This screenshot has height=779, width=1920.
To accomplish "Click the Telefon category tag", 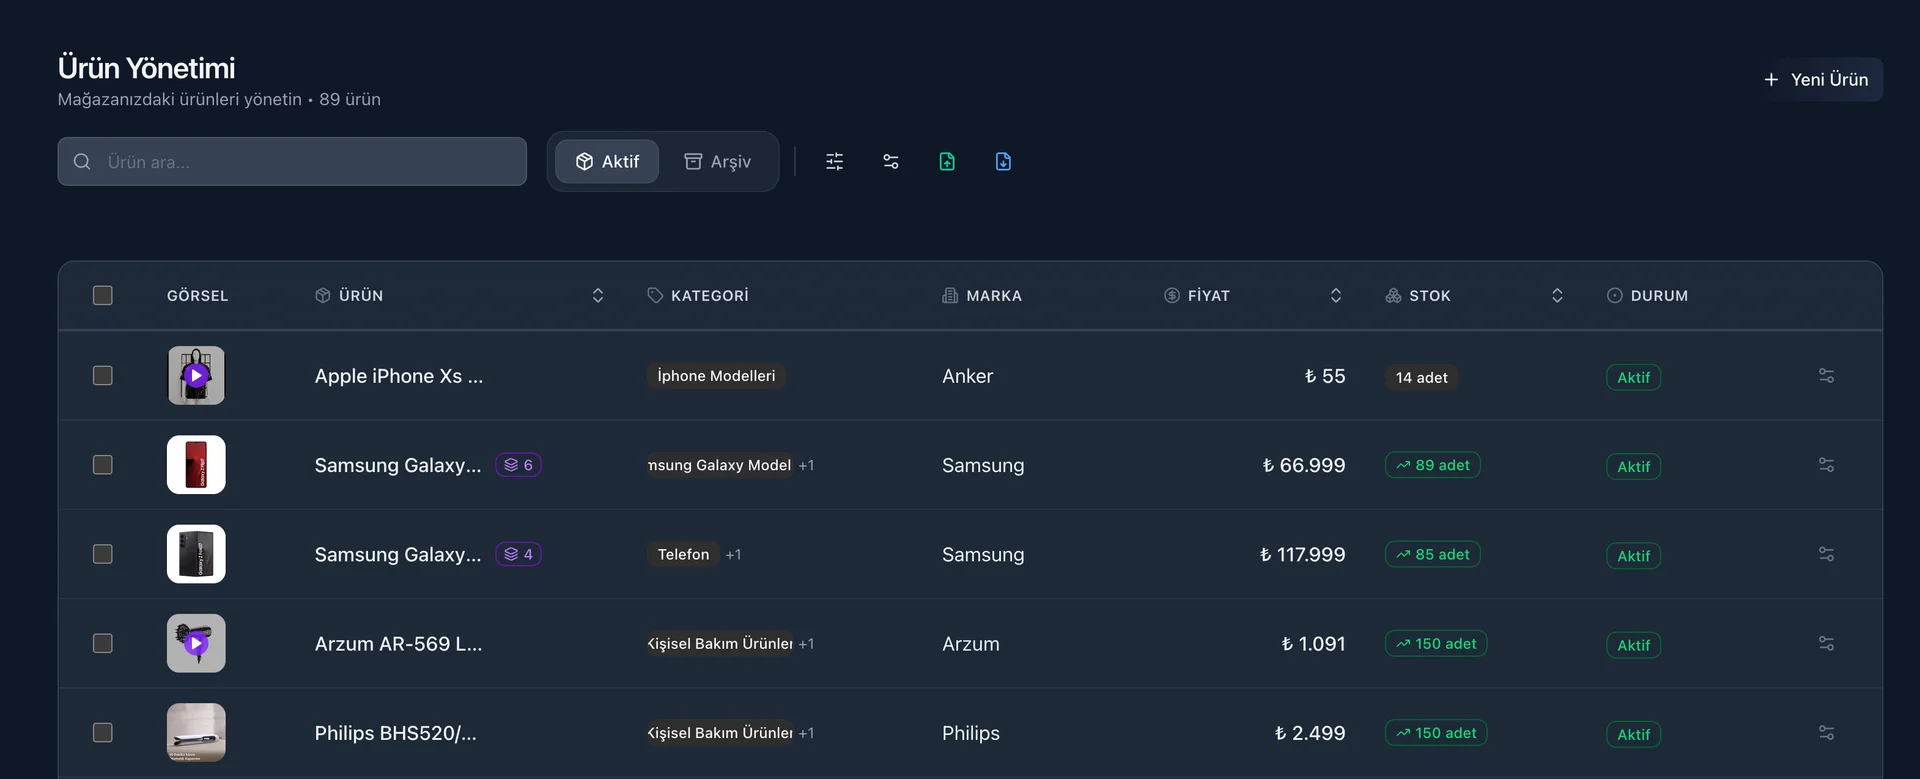I will tap(683, 555).
